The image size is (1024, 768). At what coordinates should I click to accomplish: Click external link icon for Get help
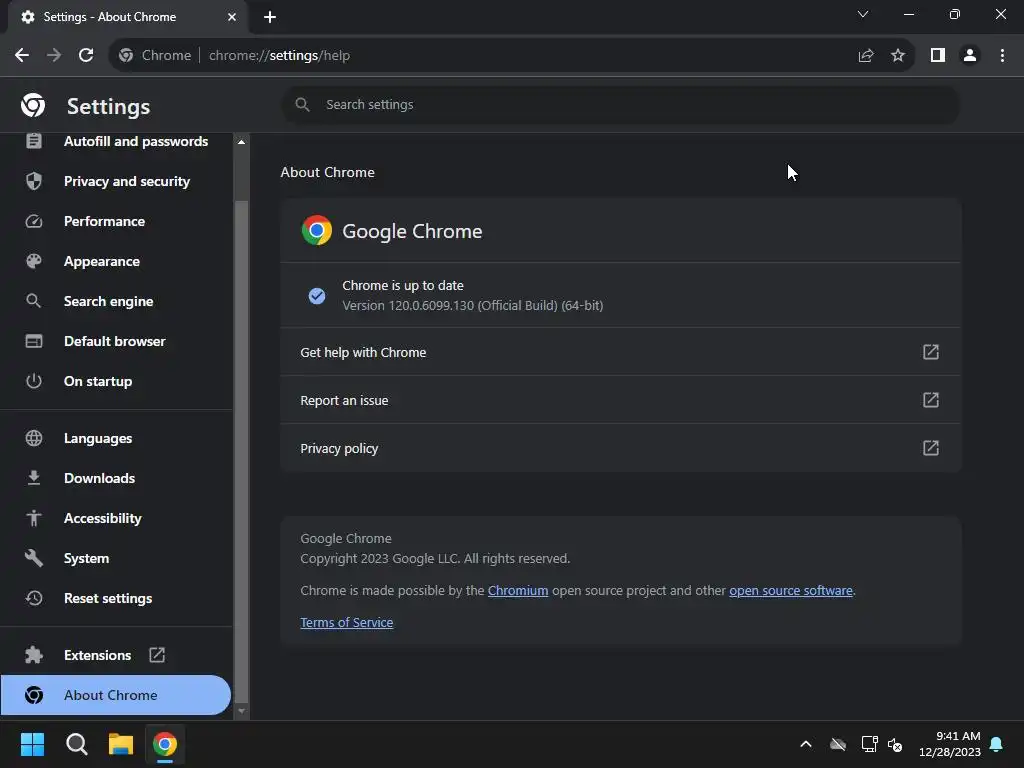pyautogui.click(x=931, y=352)
